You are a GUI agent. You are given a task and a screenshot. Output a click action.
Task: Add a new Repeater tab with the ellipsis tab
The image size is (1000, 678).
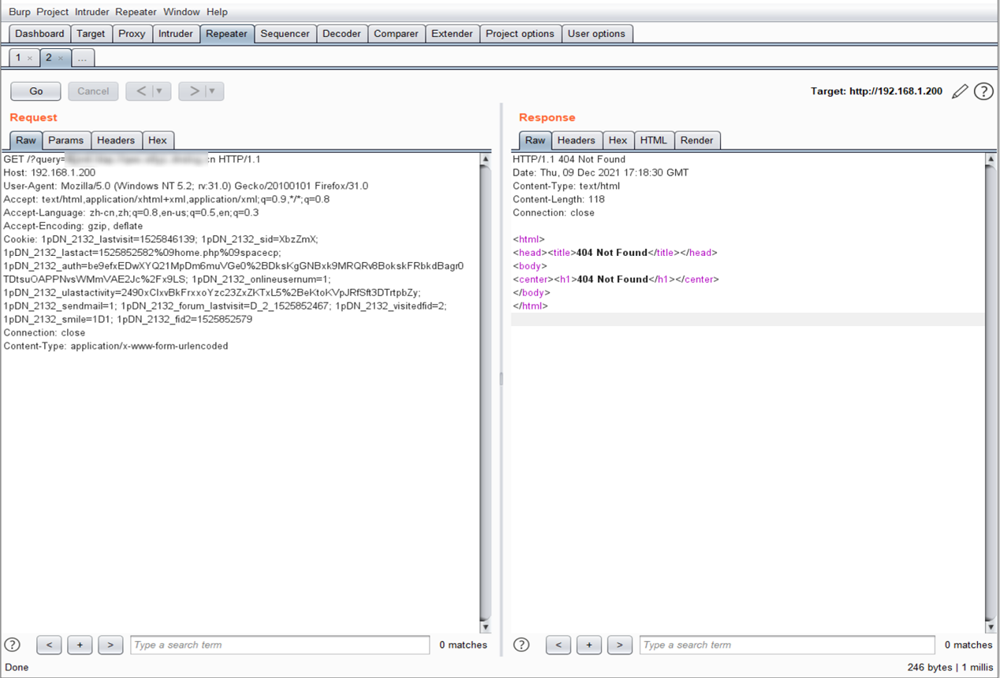[x=82, y=58]
